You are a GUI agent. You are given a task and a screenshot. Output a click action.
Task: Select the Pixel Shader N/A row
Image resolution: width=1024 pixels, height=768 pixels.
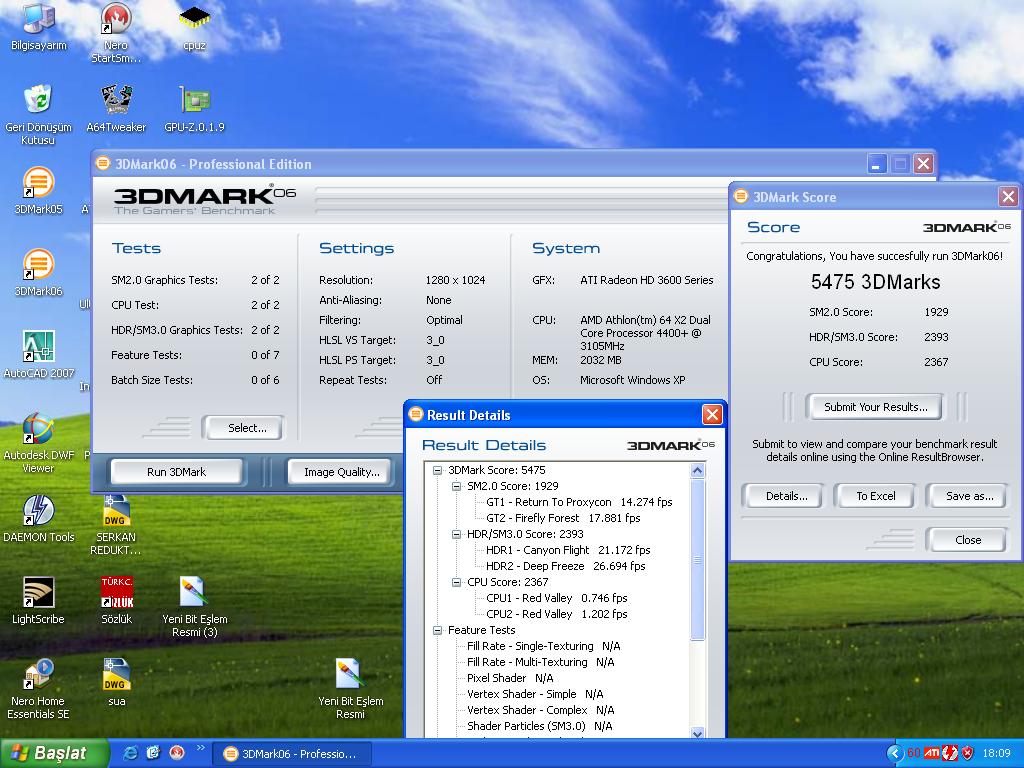[x=510, y=678]
